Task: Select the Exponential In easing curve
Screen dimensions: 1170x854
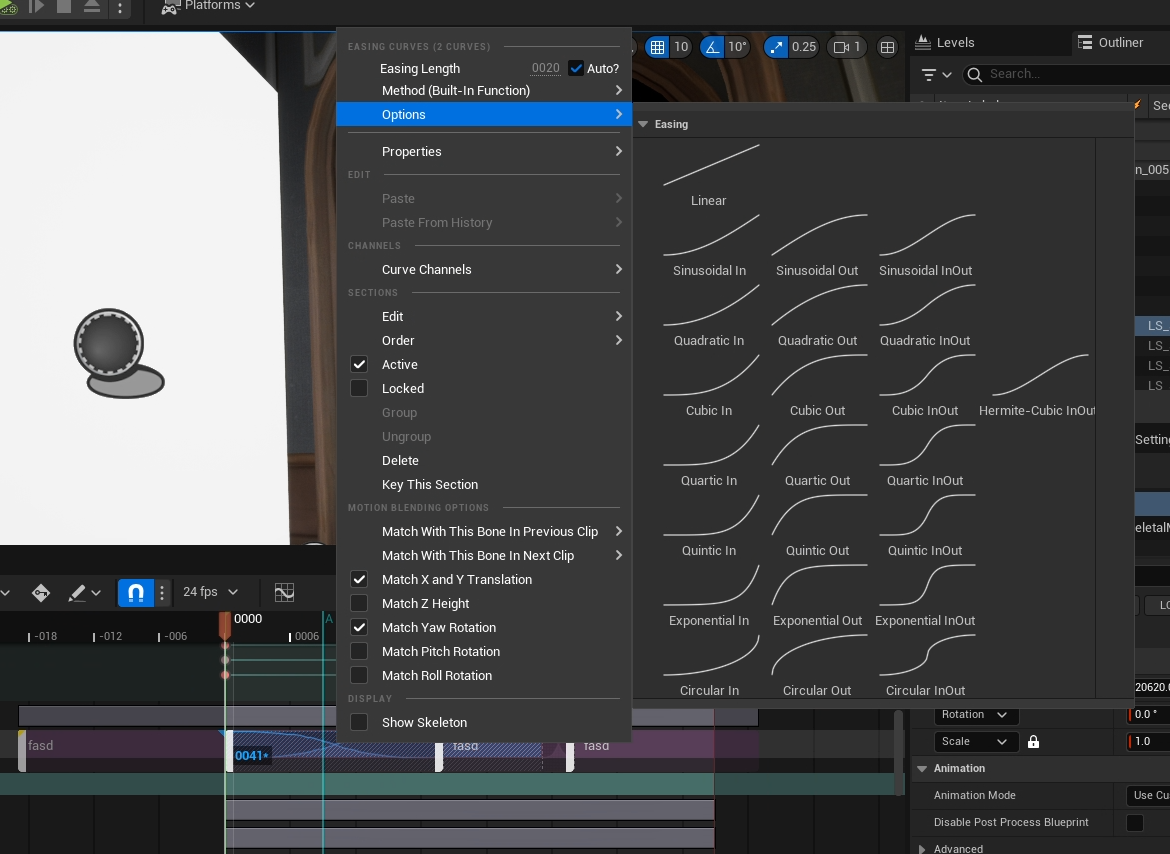Action: (x=709, y=597)
